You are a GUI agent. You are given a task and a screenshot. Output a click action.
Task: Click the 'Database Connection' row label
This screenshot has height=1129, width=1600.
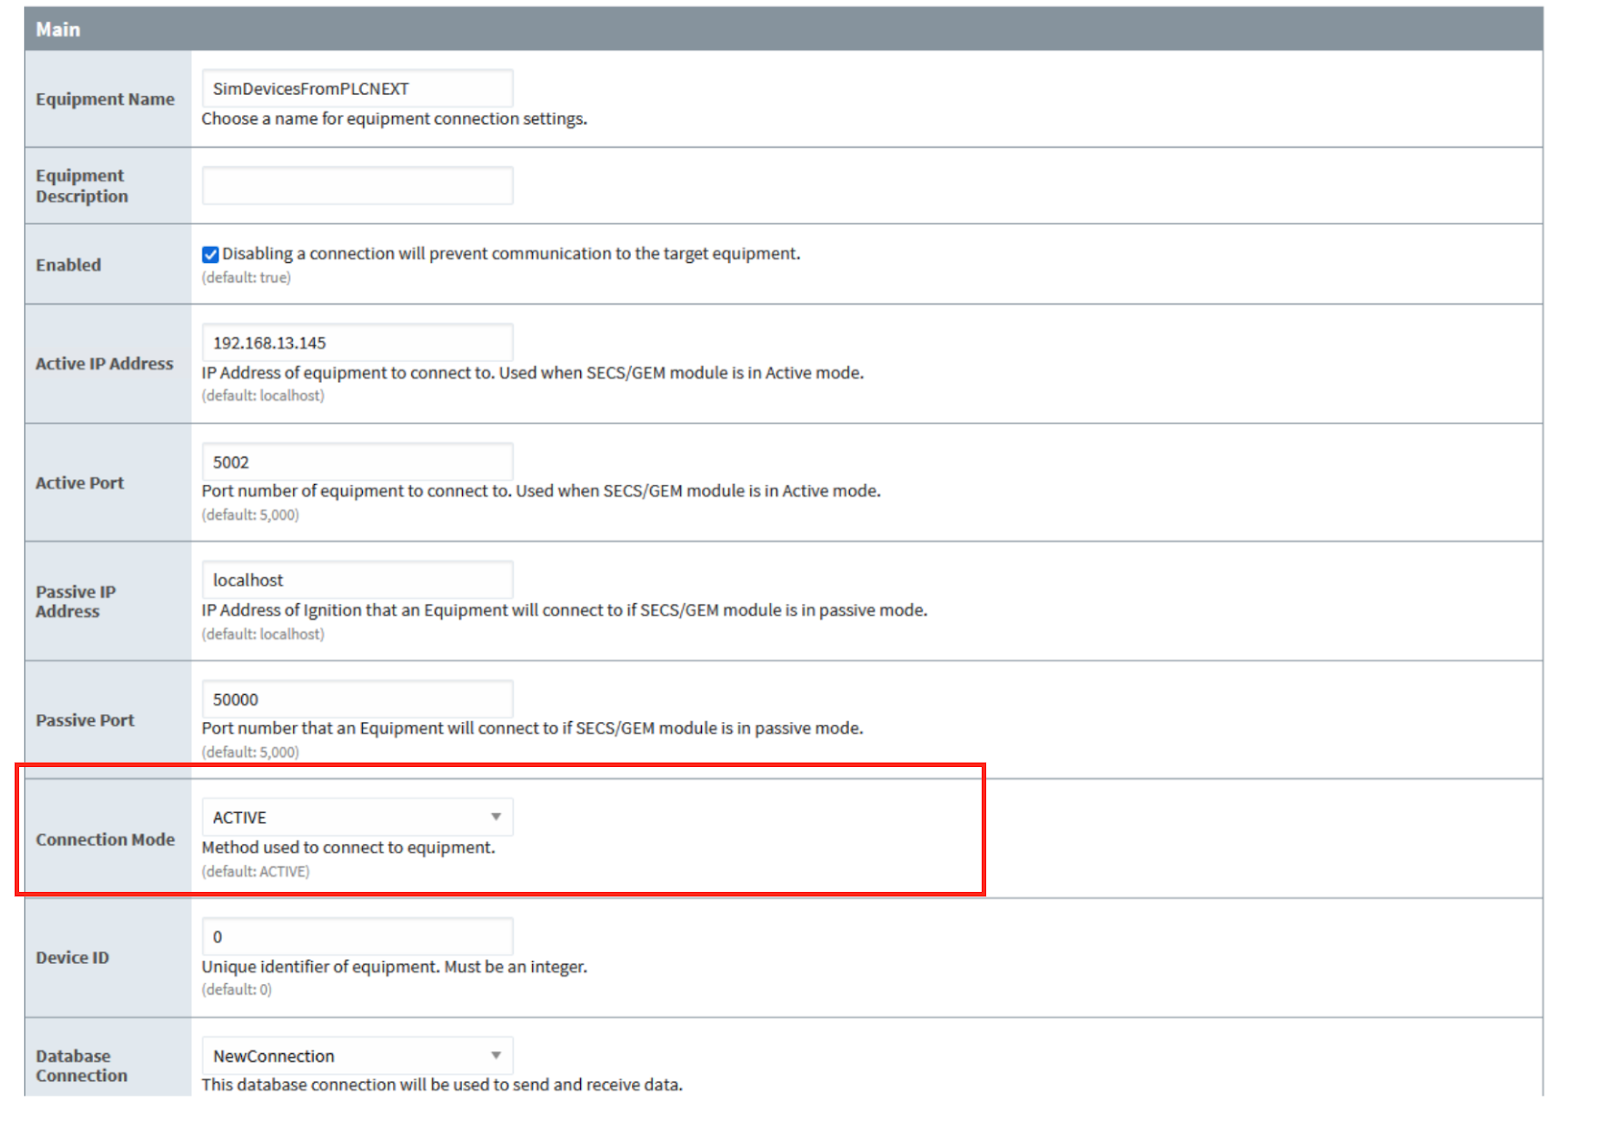tap(82, 1066)
